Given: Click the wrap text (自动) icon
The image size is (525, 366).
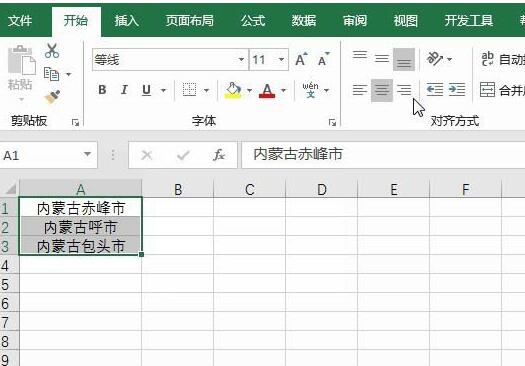Looking at the screenshot, I should (x=487, y=59).
